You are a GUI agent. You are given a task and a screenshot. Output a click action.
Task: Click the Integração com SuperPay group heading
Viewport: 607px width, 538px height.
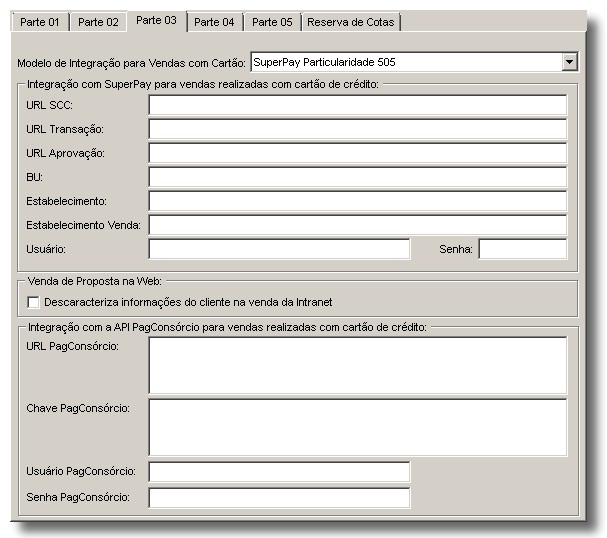203,84
